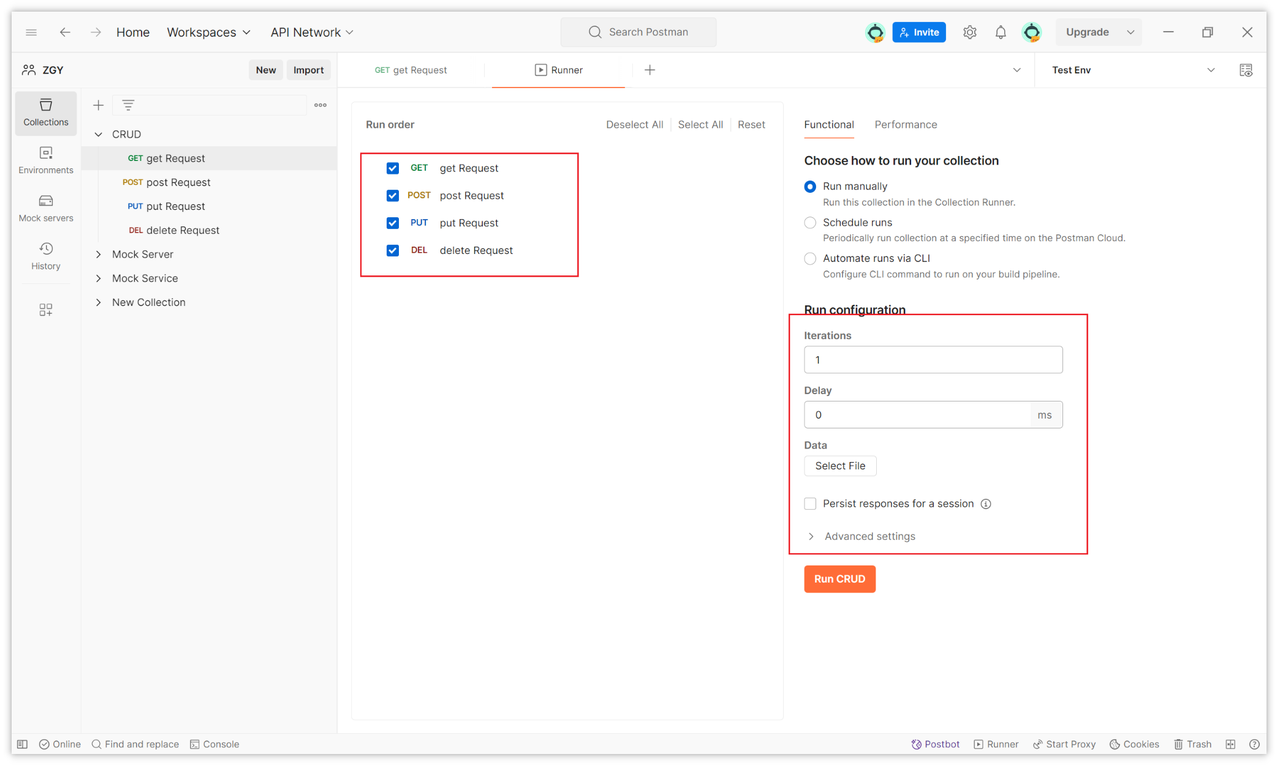Image resolution: width=1280 pixels, height=765 pixels.
Task: Open the environment quick look icon
Action: click(1246, 70)
